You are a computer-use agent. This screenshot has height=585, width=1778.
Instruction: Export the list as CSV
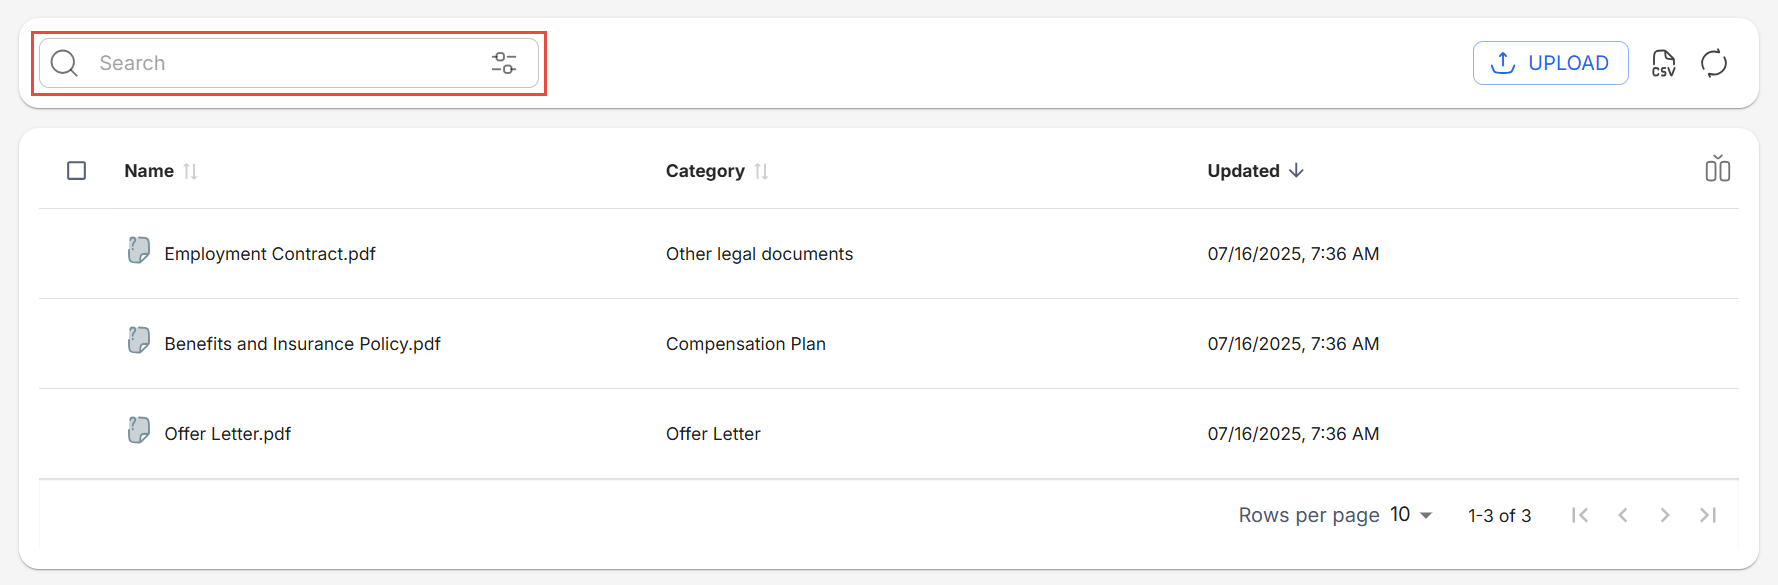click(x=1663, y=63)
